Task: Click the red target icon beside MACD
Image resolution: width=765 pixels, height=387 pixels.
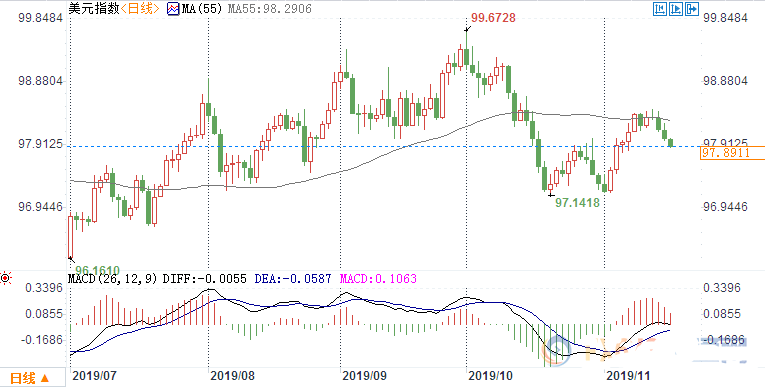Action: click(6, 279)
